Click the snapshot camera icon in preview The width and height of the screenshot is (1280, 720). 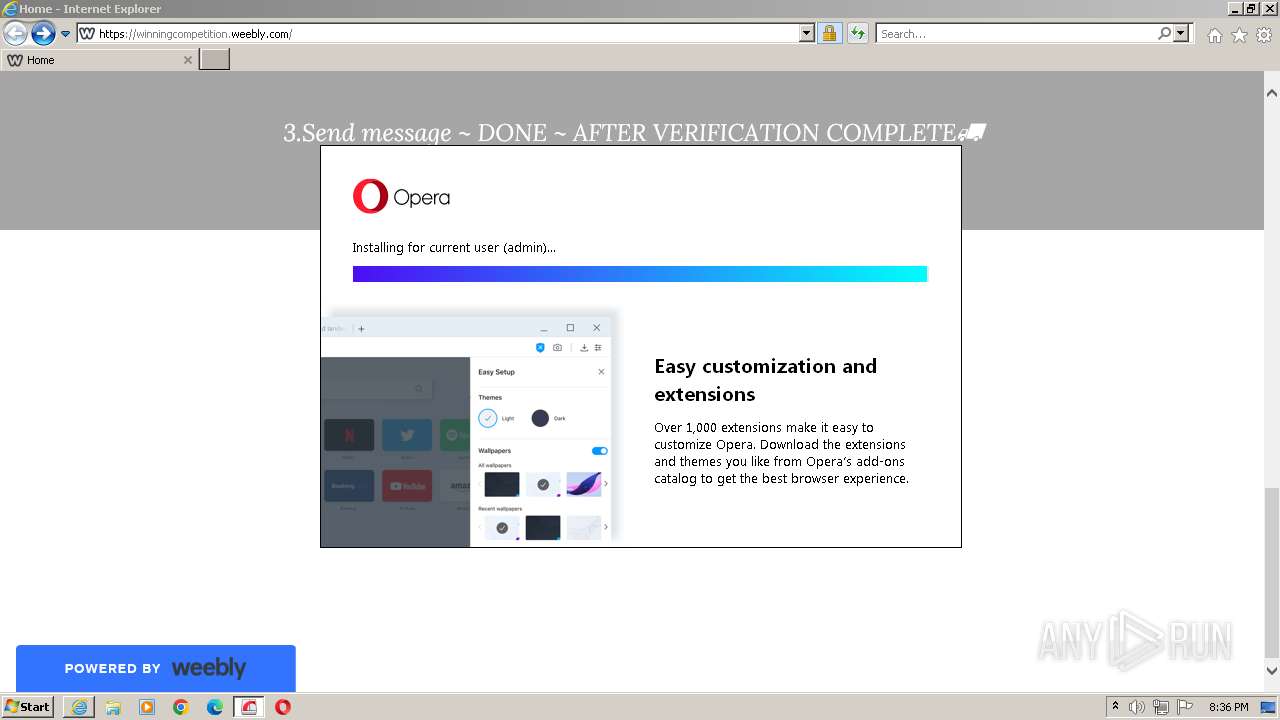(x=557, y=348)
